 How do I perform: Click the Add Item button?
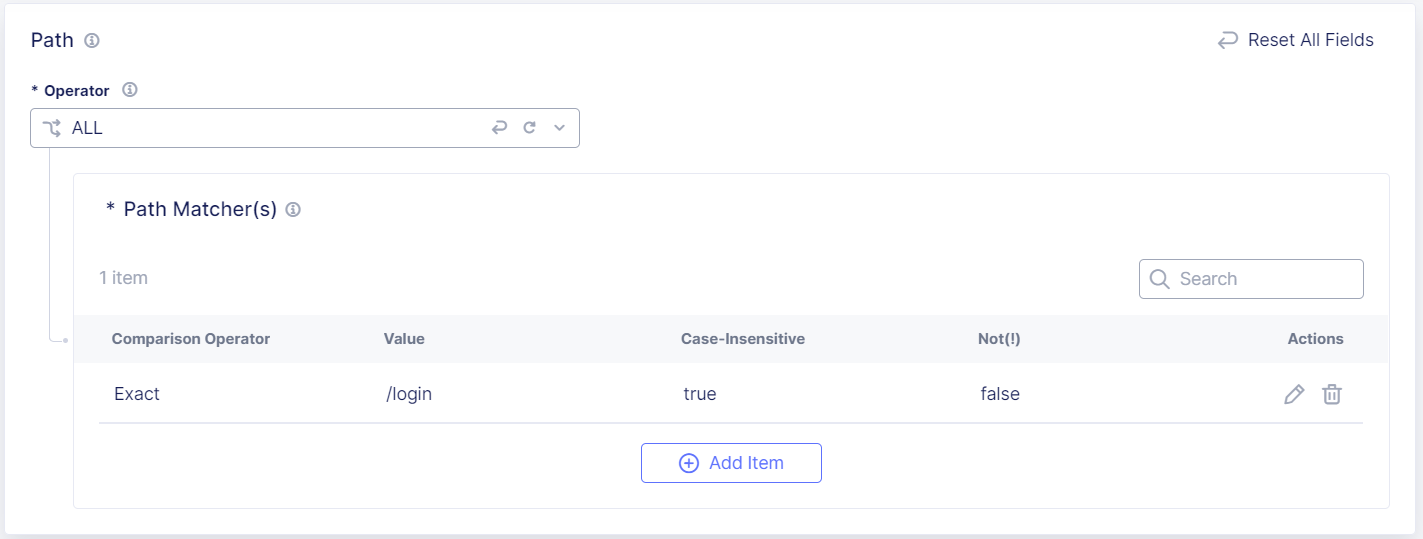point(731,463)
